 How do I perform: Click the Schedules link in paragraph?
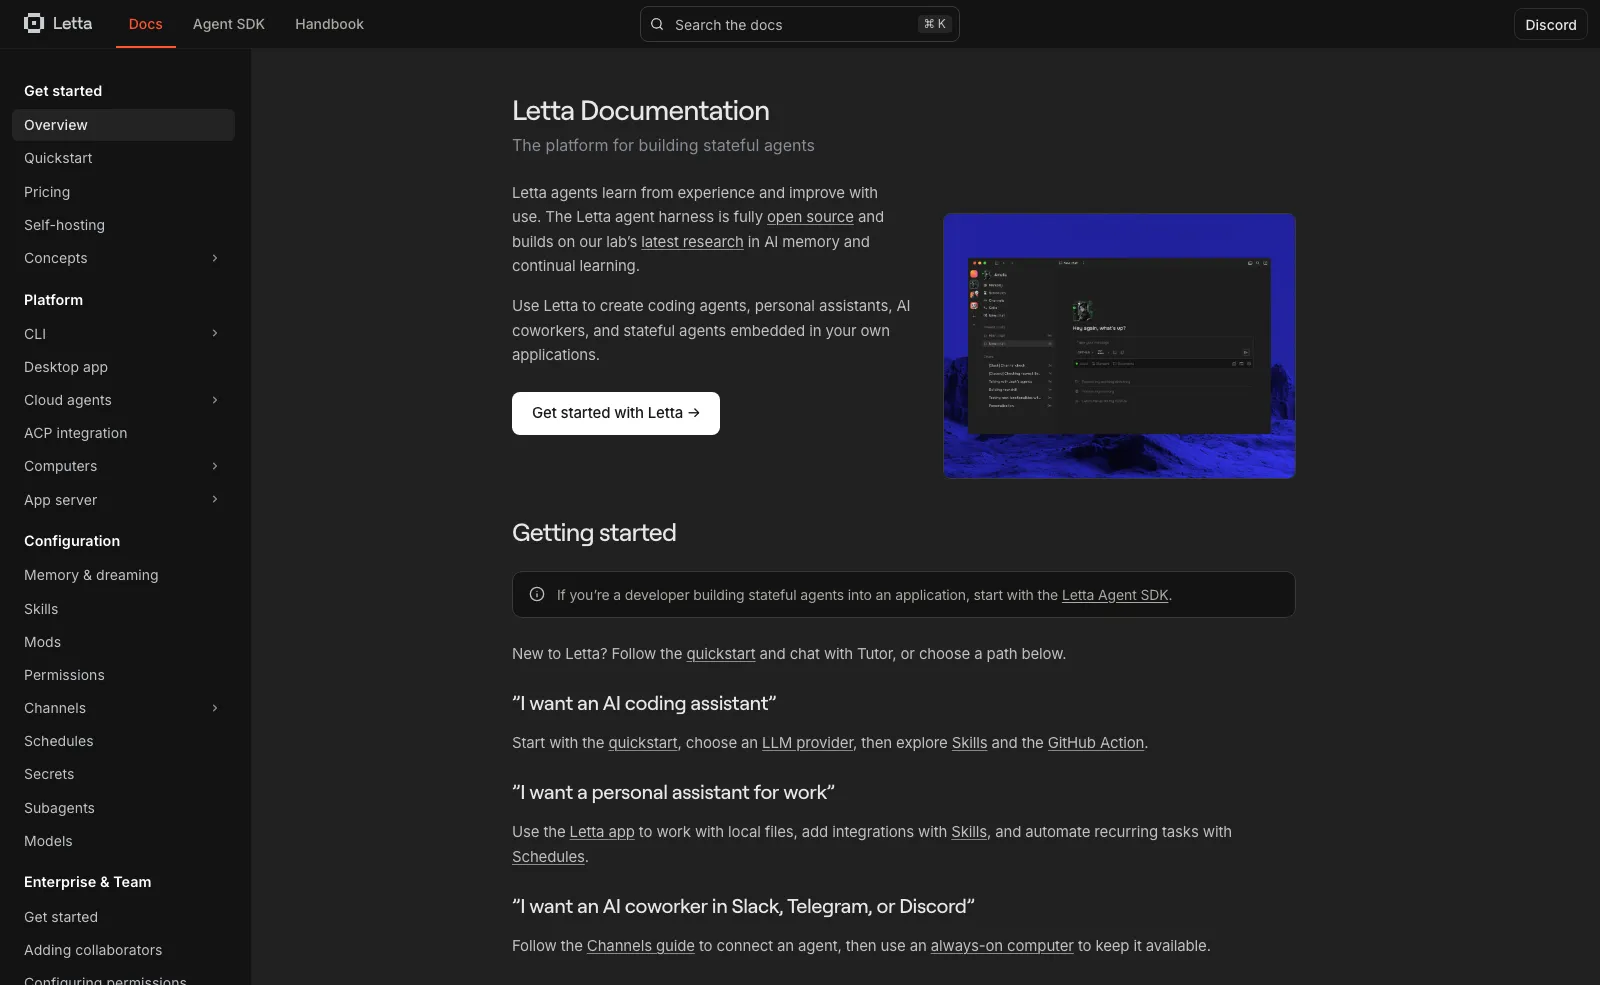548,857
